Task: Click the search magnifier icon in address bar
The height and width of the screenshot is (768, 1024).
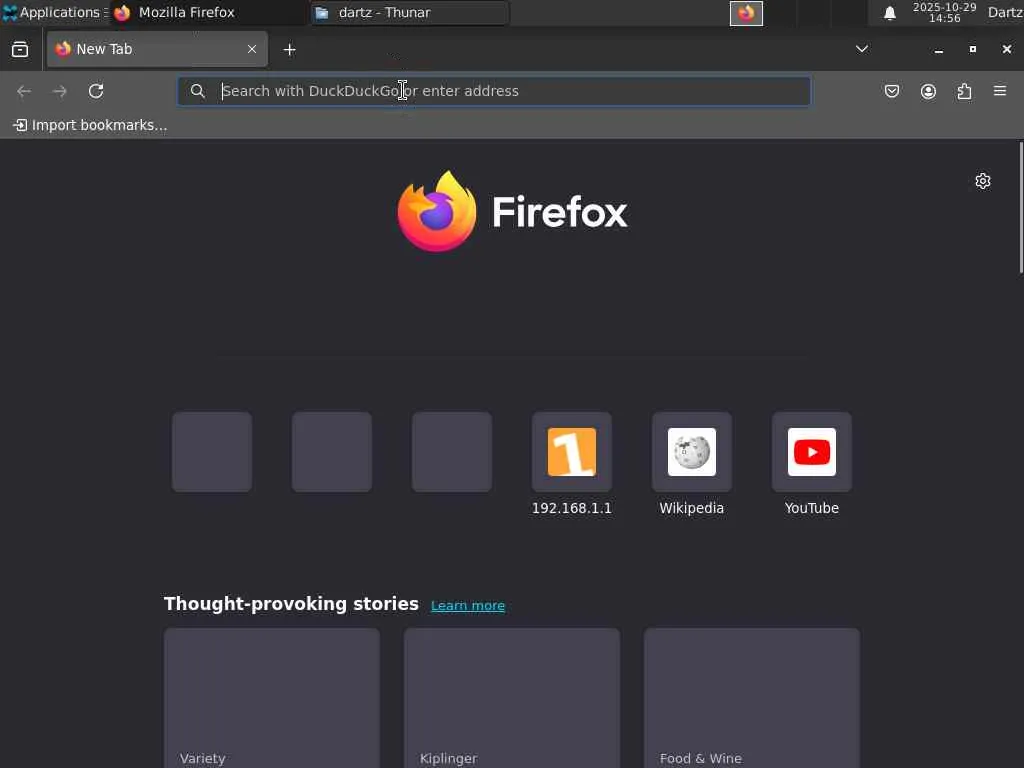Action: pyautogui.click(x=197, y=91)
